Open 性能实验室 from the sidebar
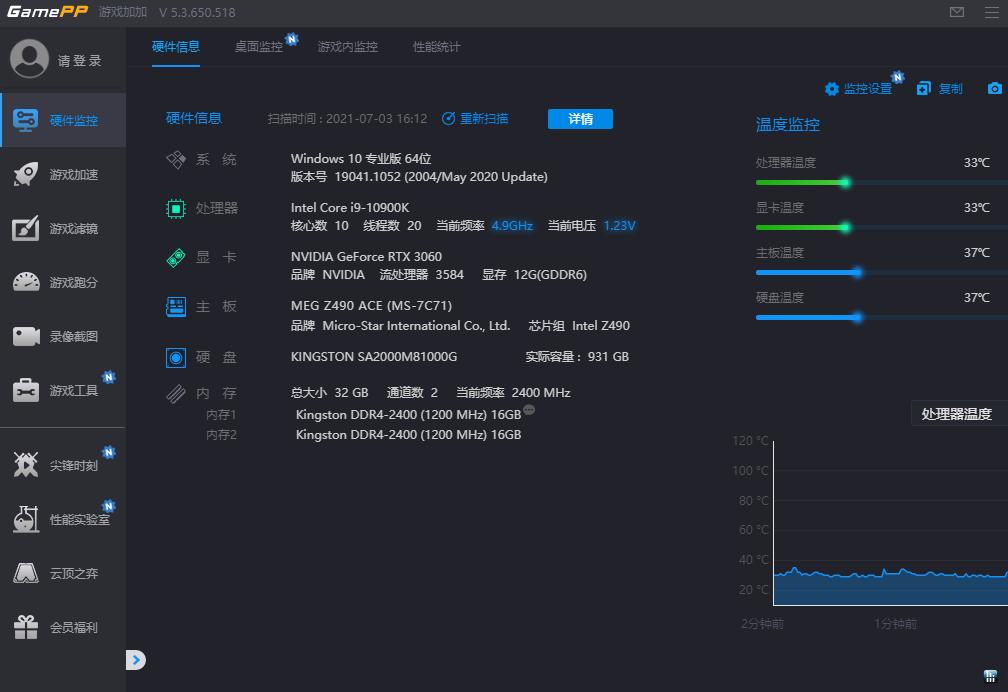The image size is (1008, 692). pyautogui.click(x=63, y=518)
